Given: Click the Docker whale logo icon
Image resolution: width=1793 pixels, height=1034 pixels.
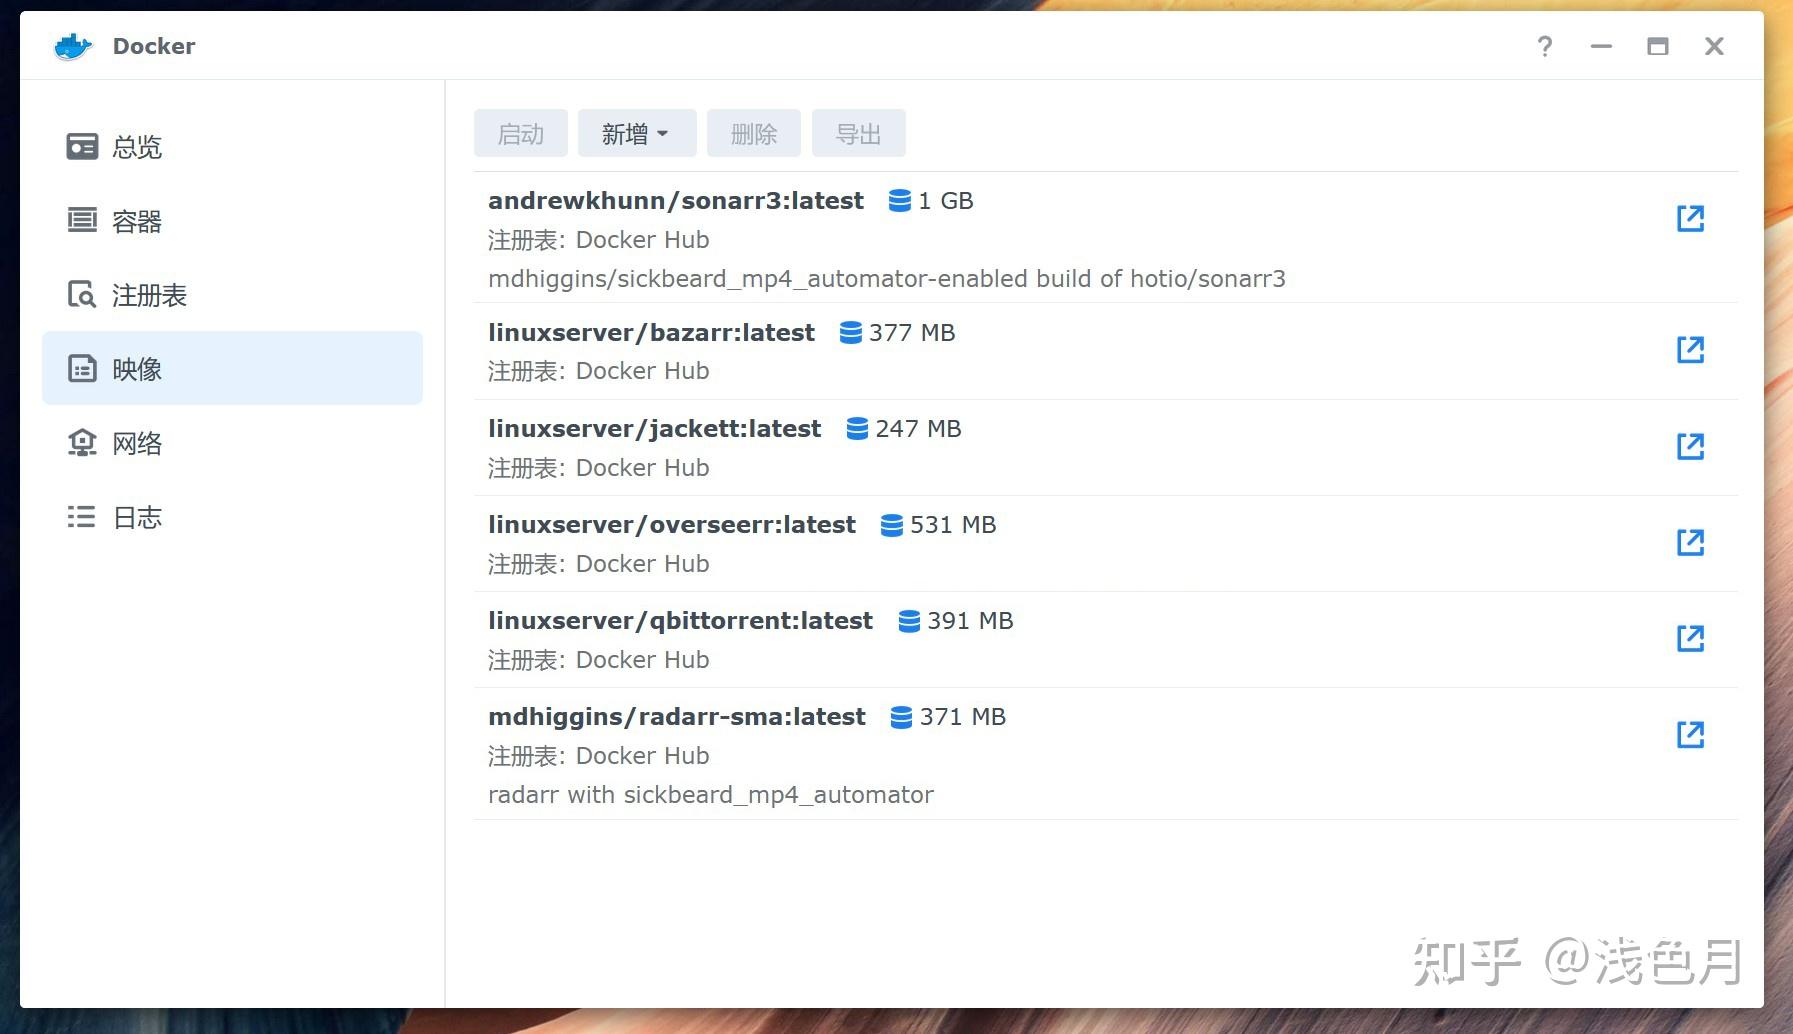Looking at the screenshot, I should point(73,46).
